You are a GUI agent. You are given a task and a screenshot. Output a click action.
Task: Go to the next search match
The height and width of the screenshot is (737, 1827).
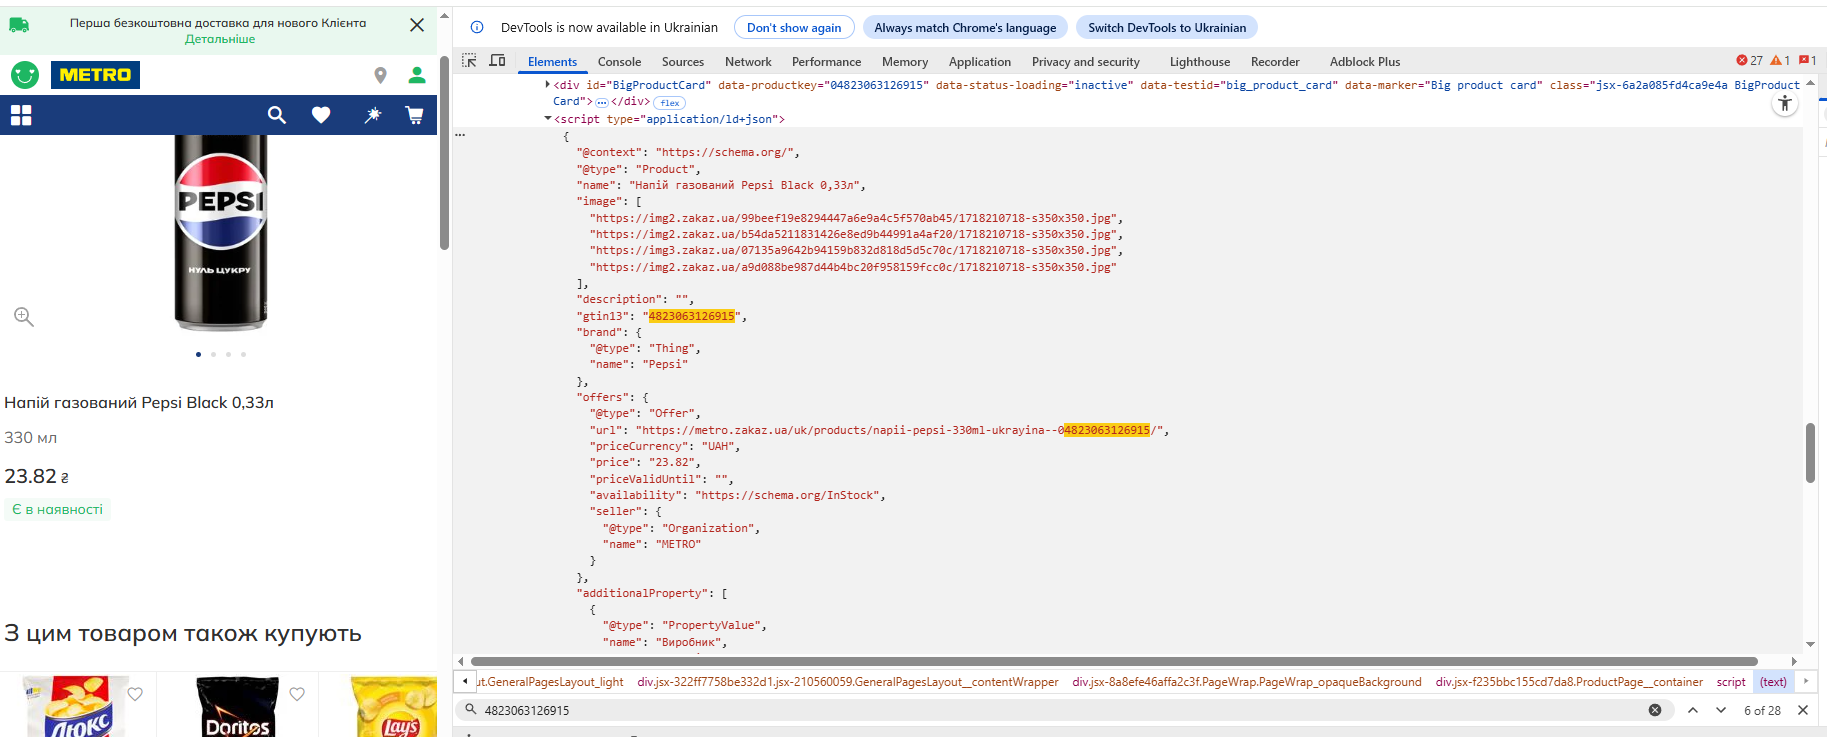(1721, 710)
